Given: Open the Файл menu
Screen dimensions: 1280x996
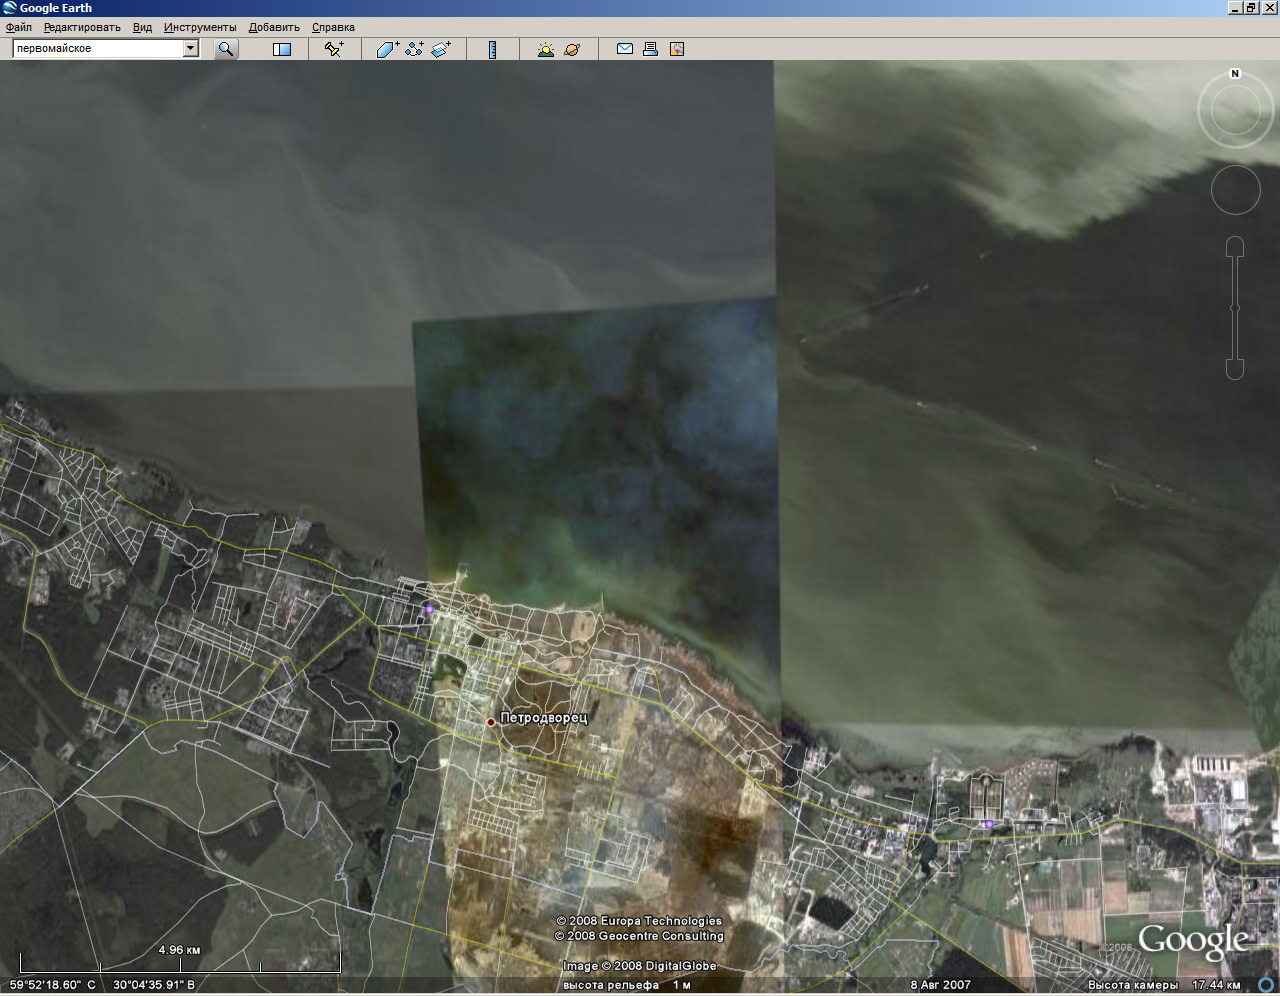Looking at the screenshot, I should [18, 27].
